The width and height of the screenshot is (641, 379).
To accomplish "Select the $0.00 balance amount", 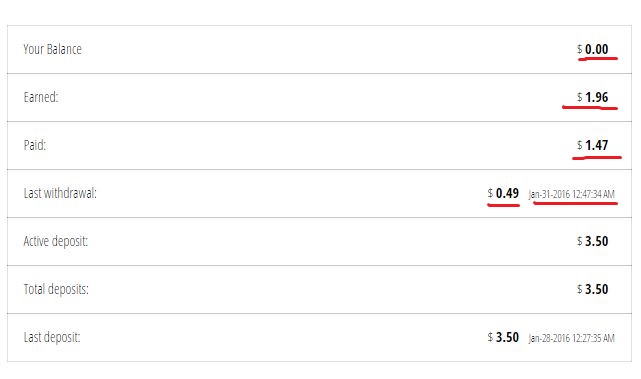I will point(593,49).
